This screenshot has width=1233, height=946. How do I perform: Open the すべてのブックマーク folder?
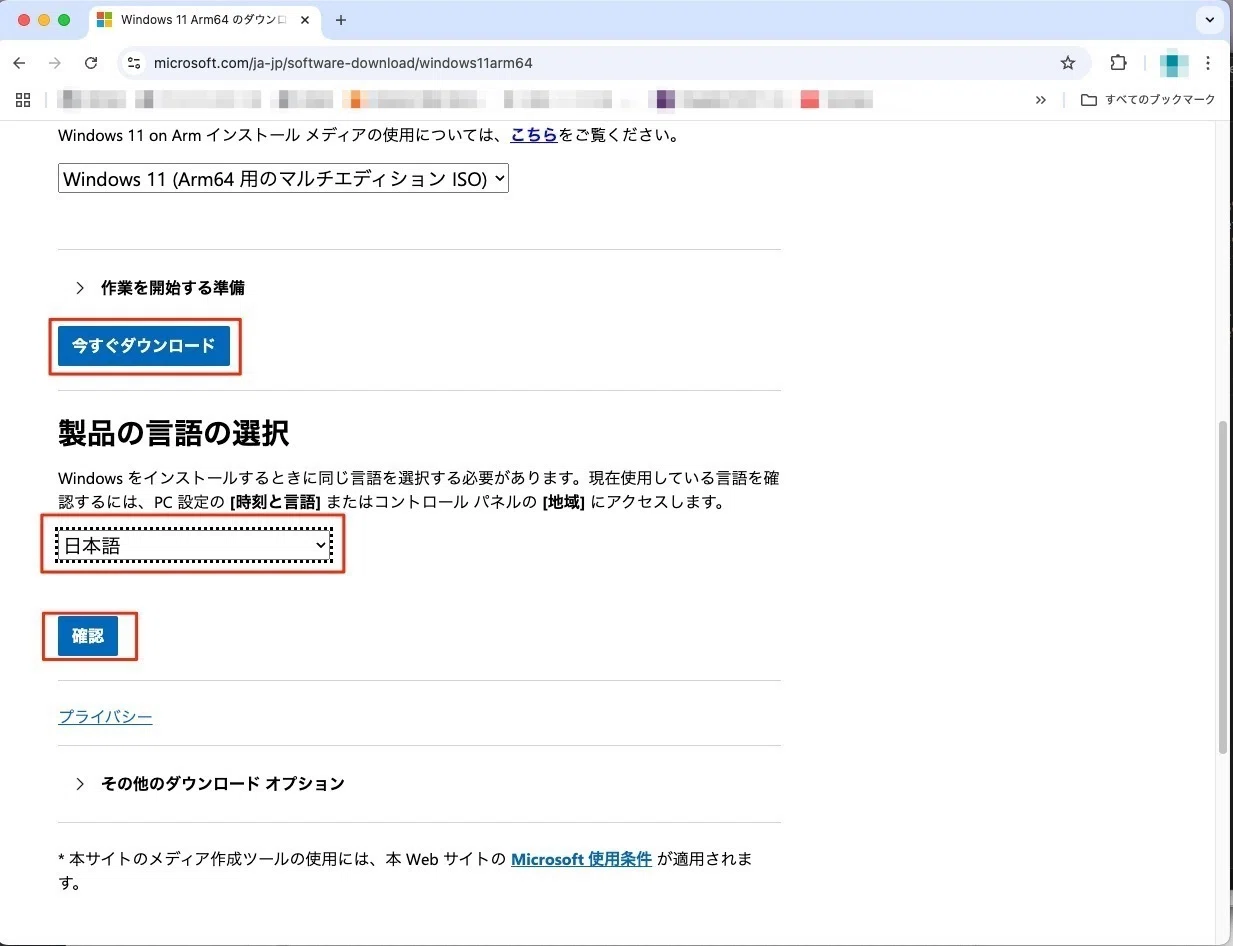[x=1148, y=100]
